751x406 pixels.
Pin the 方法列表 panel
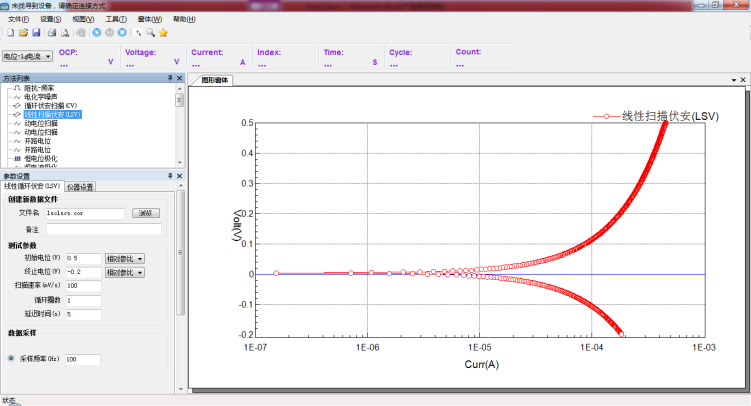point(170,78)
